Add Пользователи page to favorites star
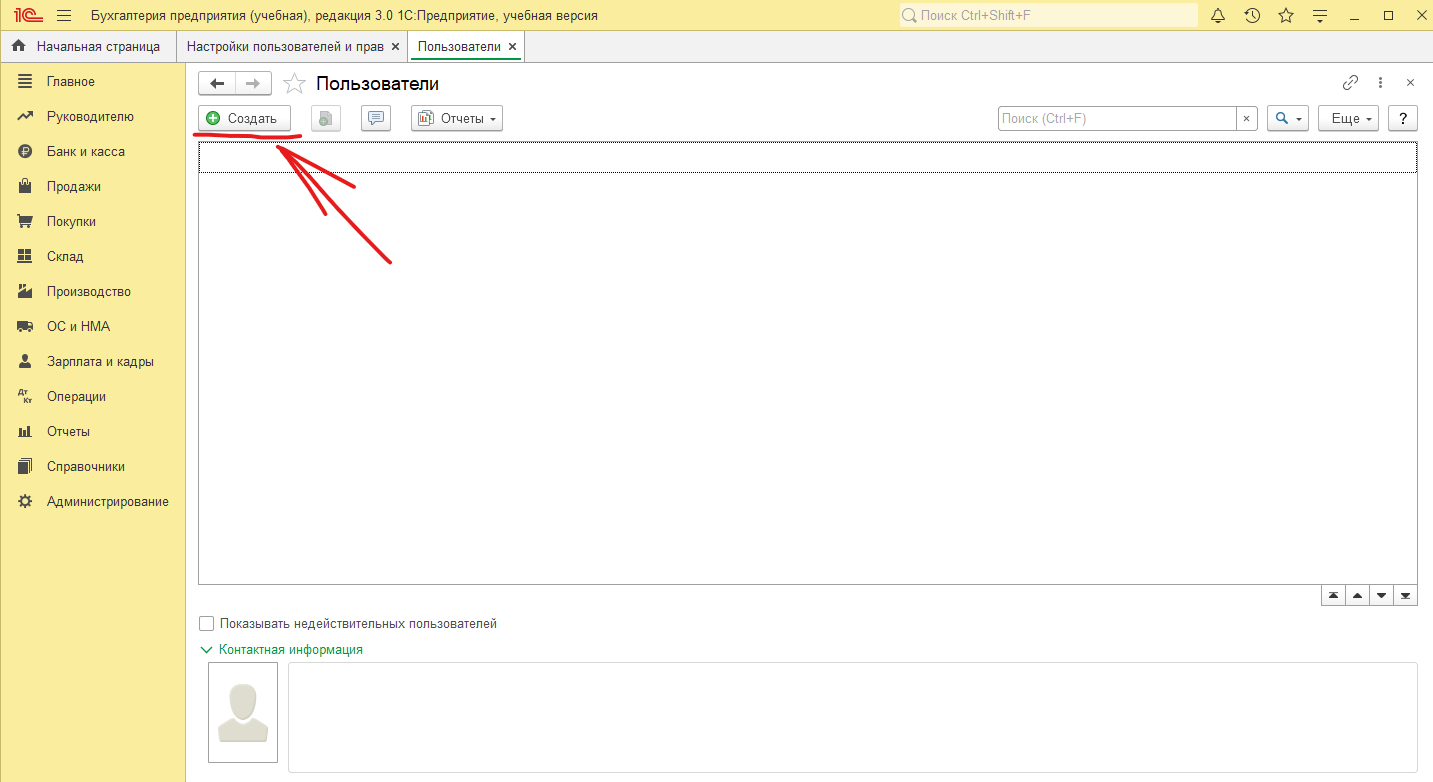This screenshot has width=1433, height=782. pos(294,84)
